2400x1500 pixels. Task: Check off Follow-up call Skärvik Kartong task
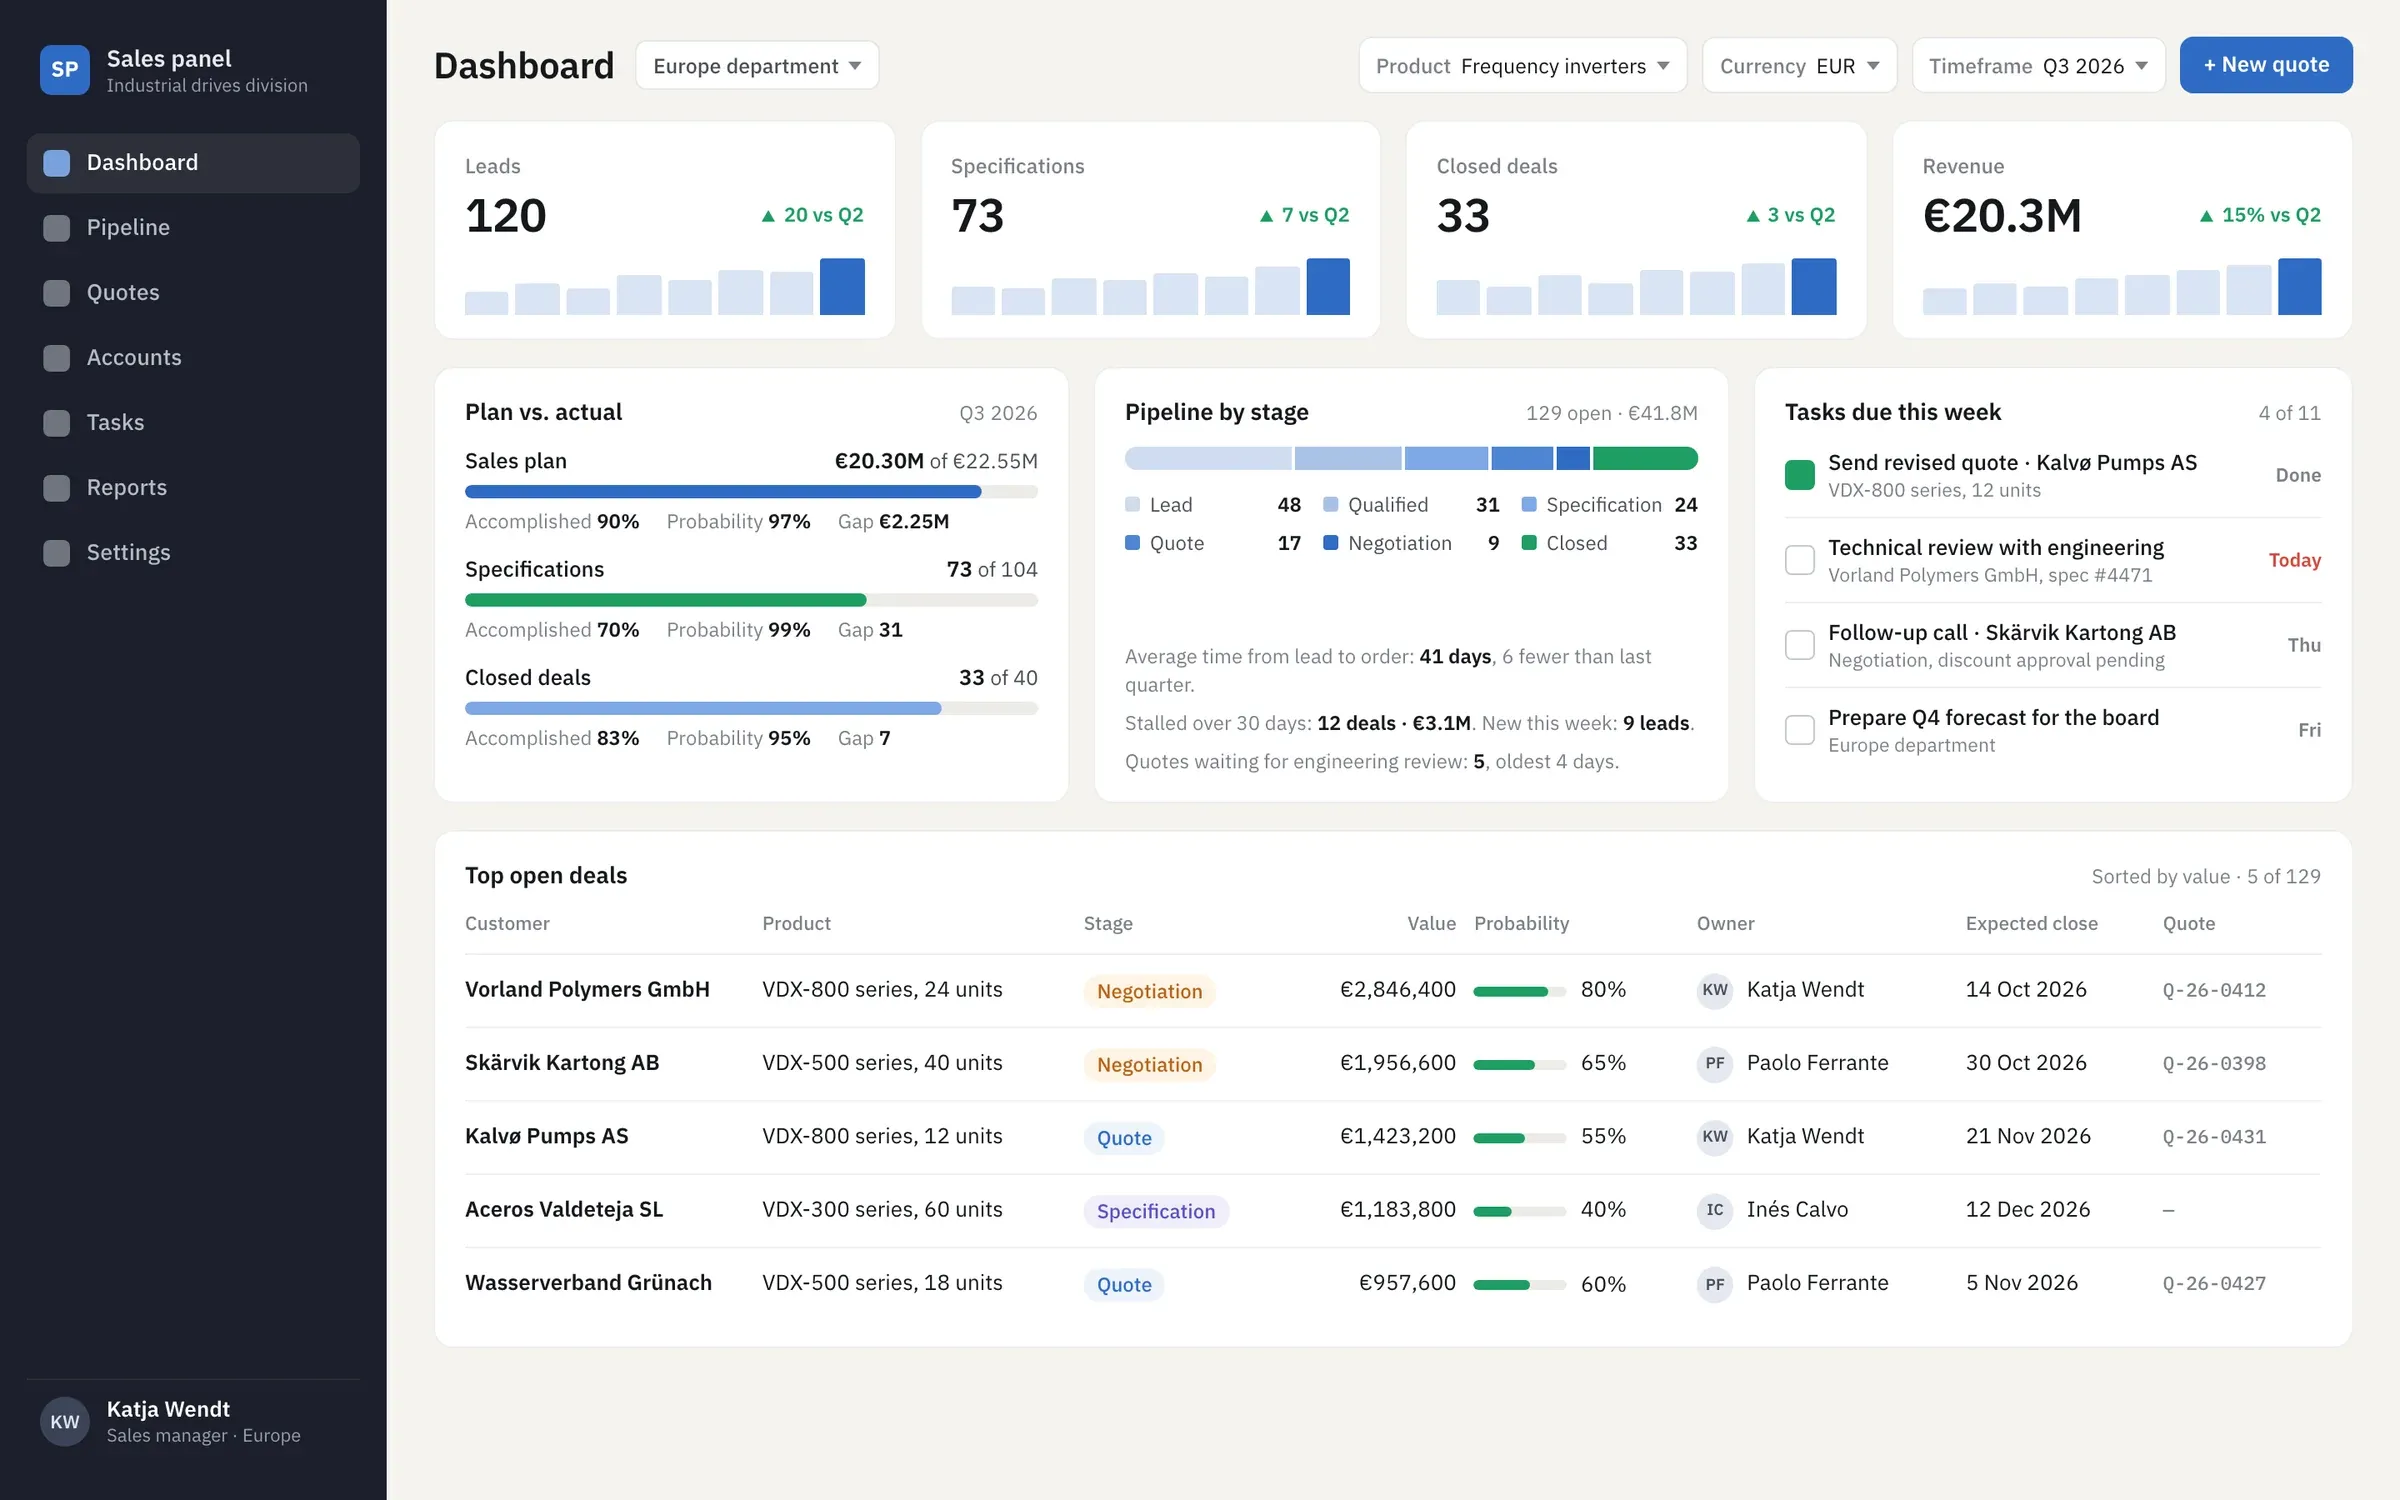click(x=1800, y=645)
